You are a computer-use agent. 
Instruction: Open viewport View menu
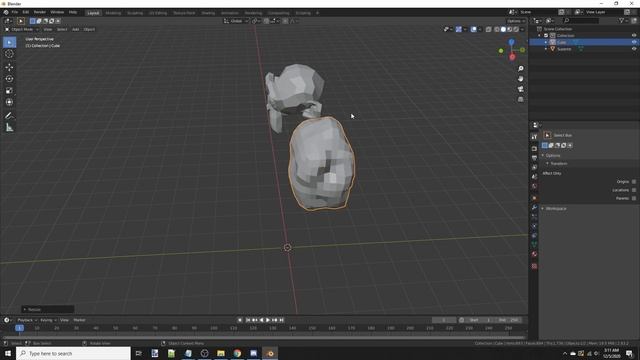[x=48, y=29]
